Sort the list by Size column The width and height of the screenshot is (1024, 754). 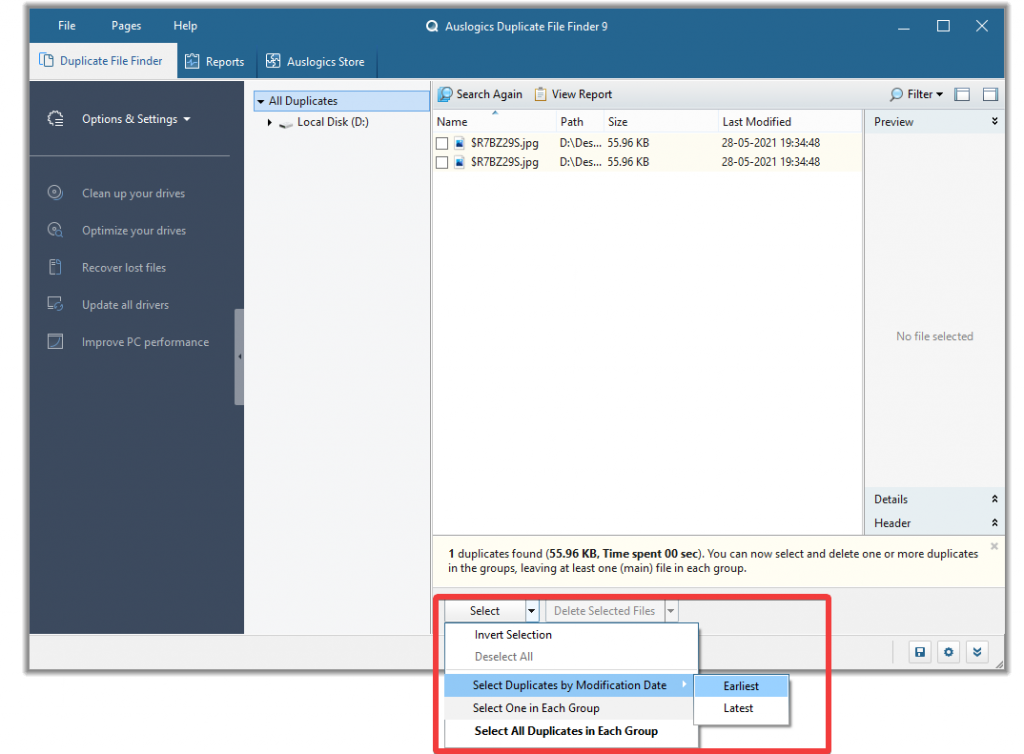tap(661, 121)
